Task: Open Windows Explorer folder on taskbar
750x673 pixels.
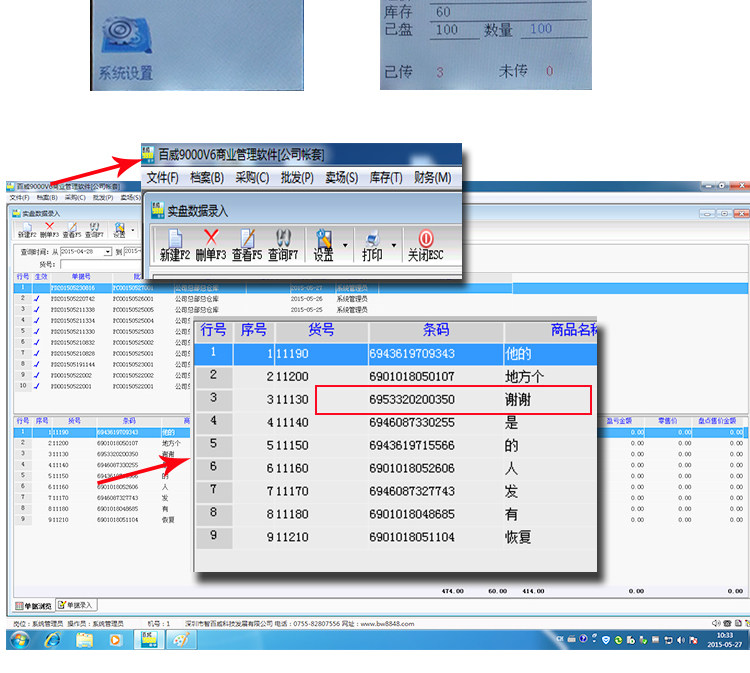Action: click(85, 640)
